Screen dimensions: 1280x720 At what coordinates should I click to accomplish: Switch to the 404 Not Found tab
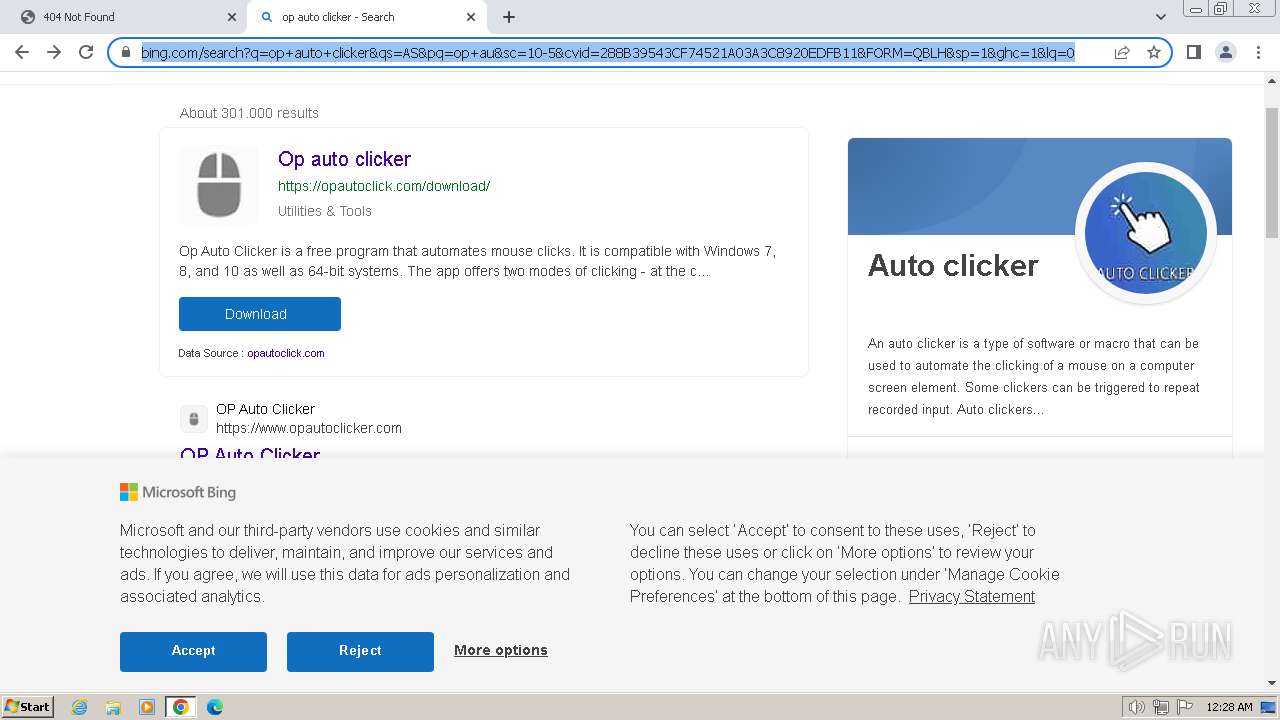click(123, 17)
